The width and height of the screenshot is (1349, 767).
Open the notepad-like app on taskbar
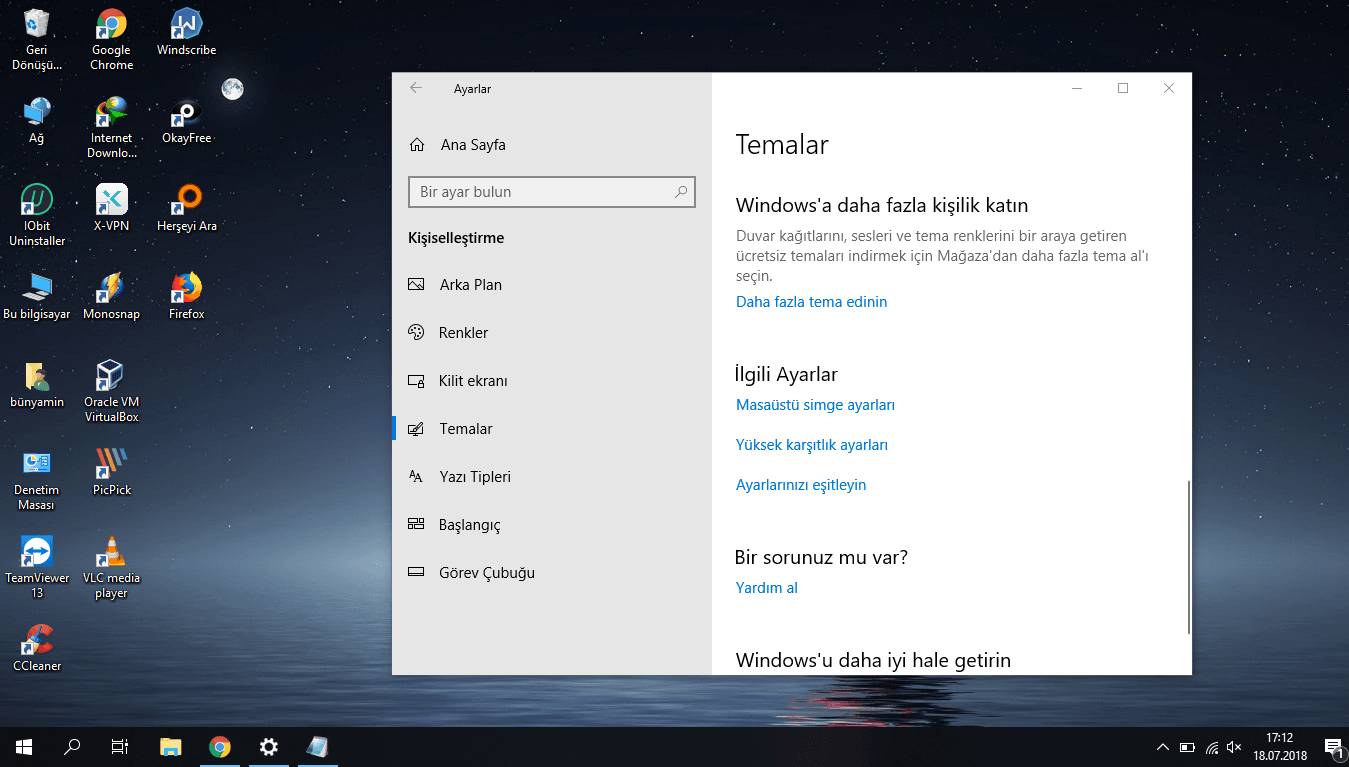[x=317, y=746]
